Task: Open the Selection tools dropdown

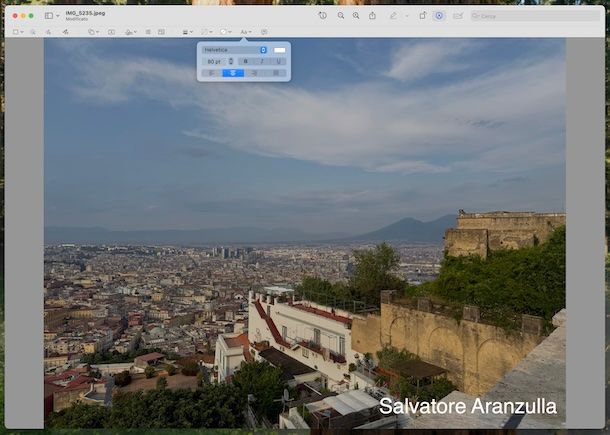Action: (18, 32)
